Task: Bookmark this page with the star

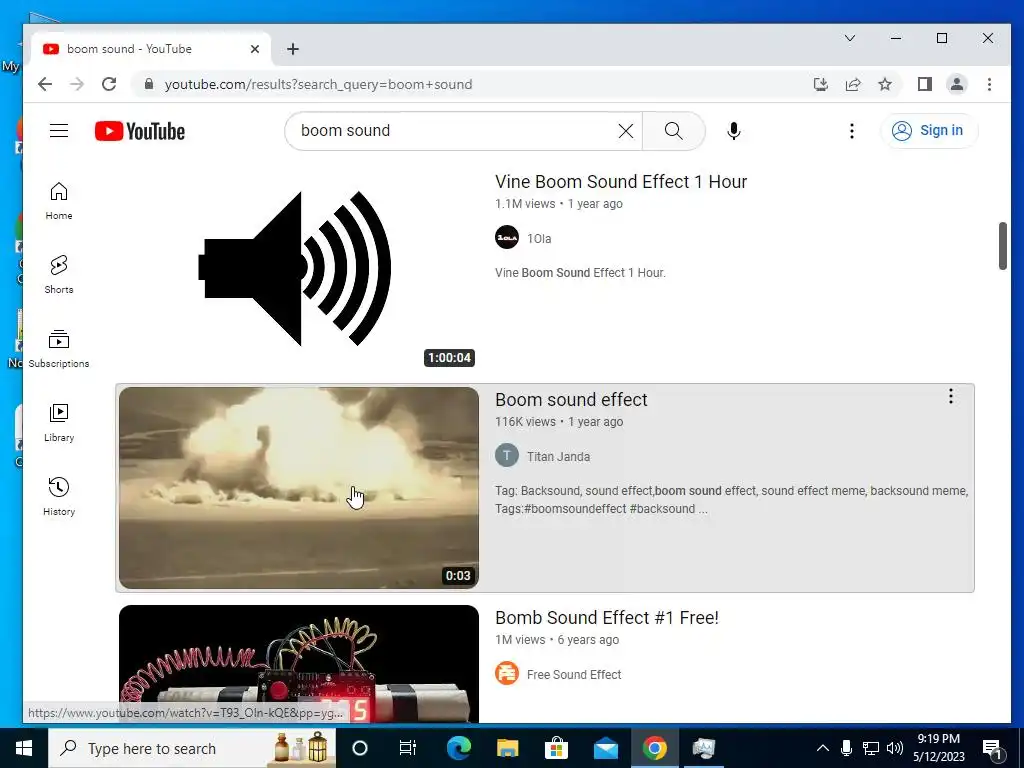Action: pyautogui.click(x=885, y=84)
